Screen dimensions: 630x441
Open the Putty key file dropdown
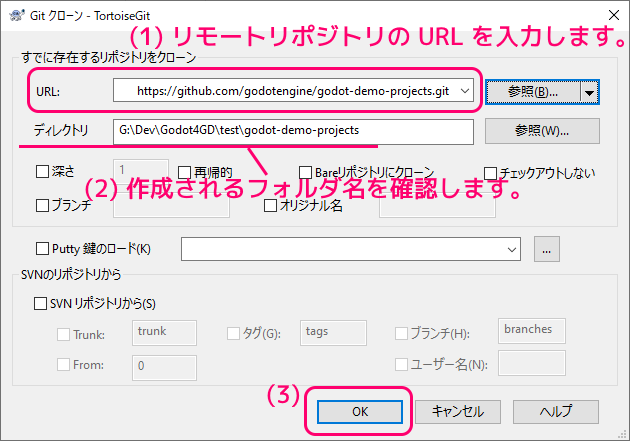pyautogui.click(x=511, y=249)
